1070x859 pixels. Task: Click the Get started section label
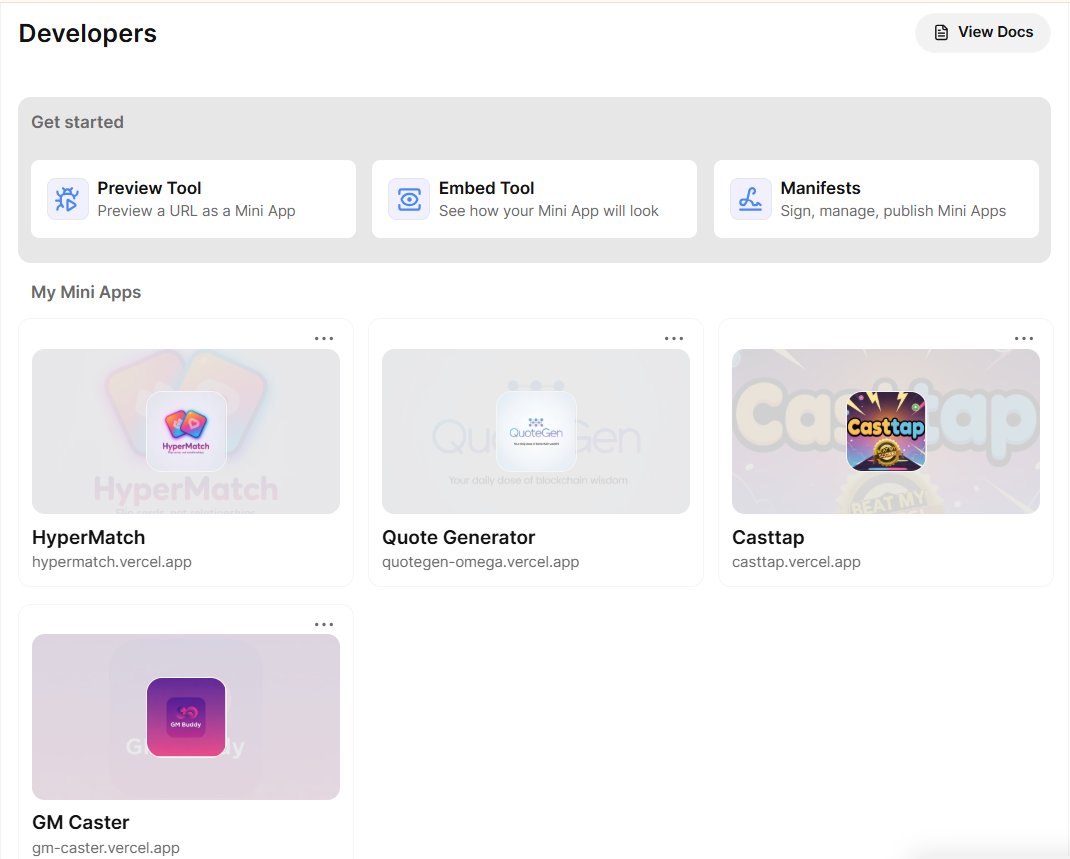point(78,122)
